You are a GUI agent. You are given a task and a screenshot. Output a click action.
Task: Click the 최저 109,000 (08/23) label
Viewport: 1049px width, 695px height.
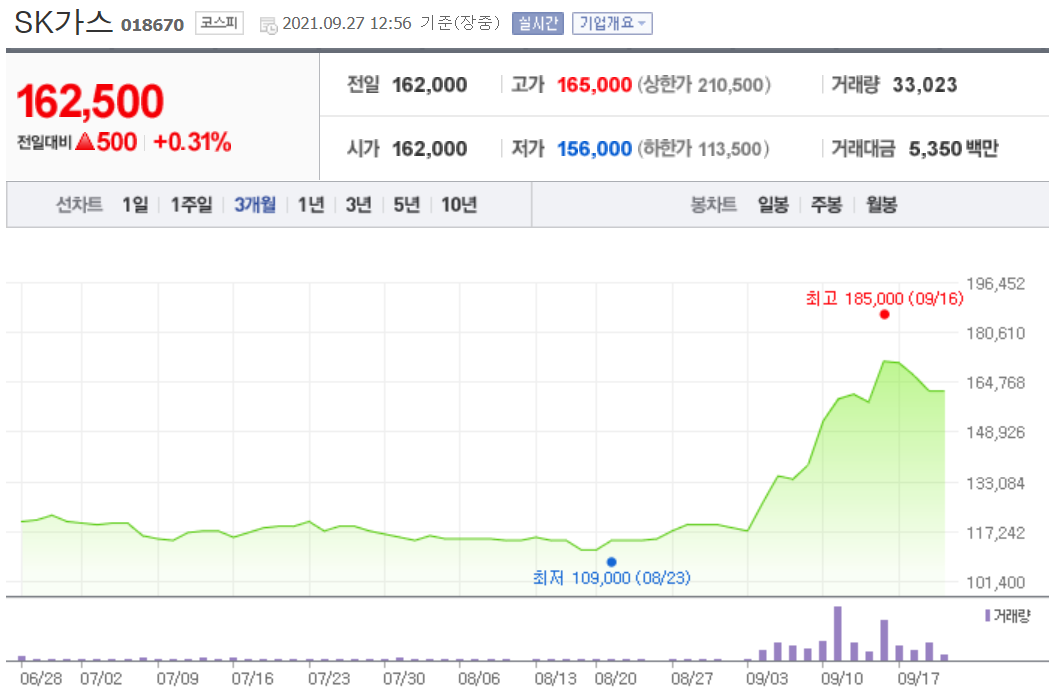tap(611, 578)
